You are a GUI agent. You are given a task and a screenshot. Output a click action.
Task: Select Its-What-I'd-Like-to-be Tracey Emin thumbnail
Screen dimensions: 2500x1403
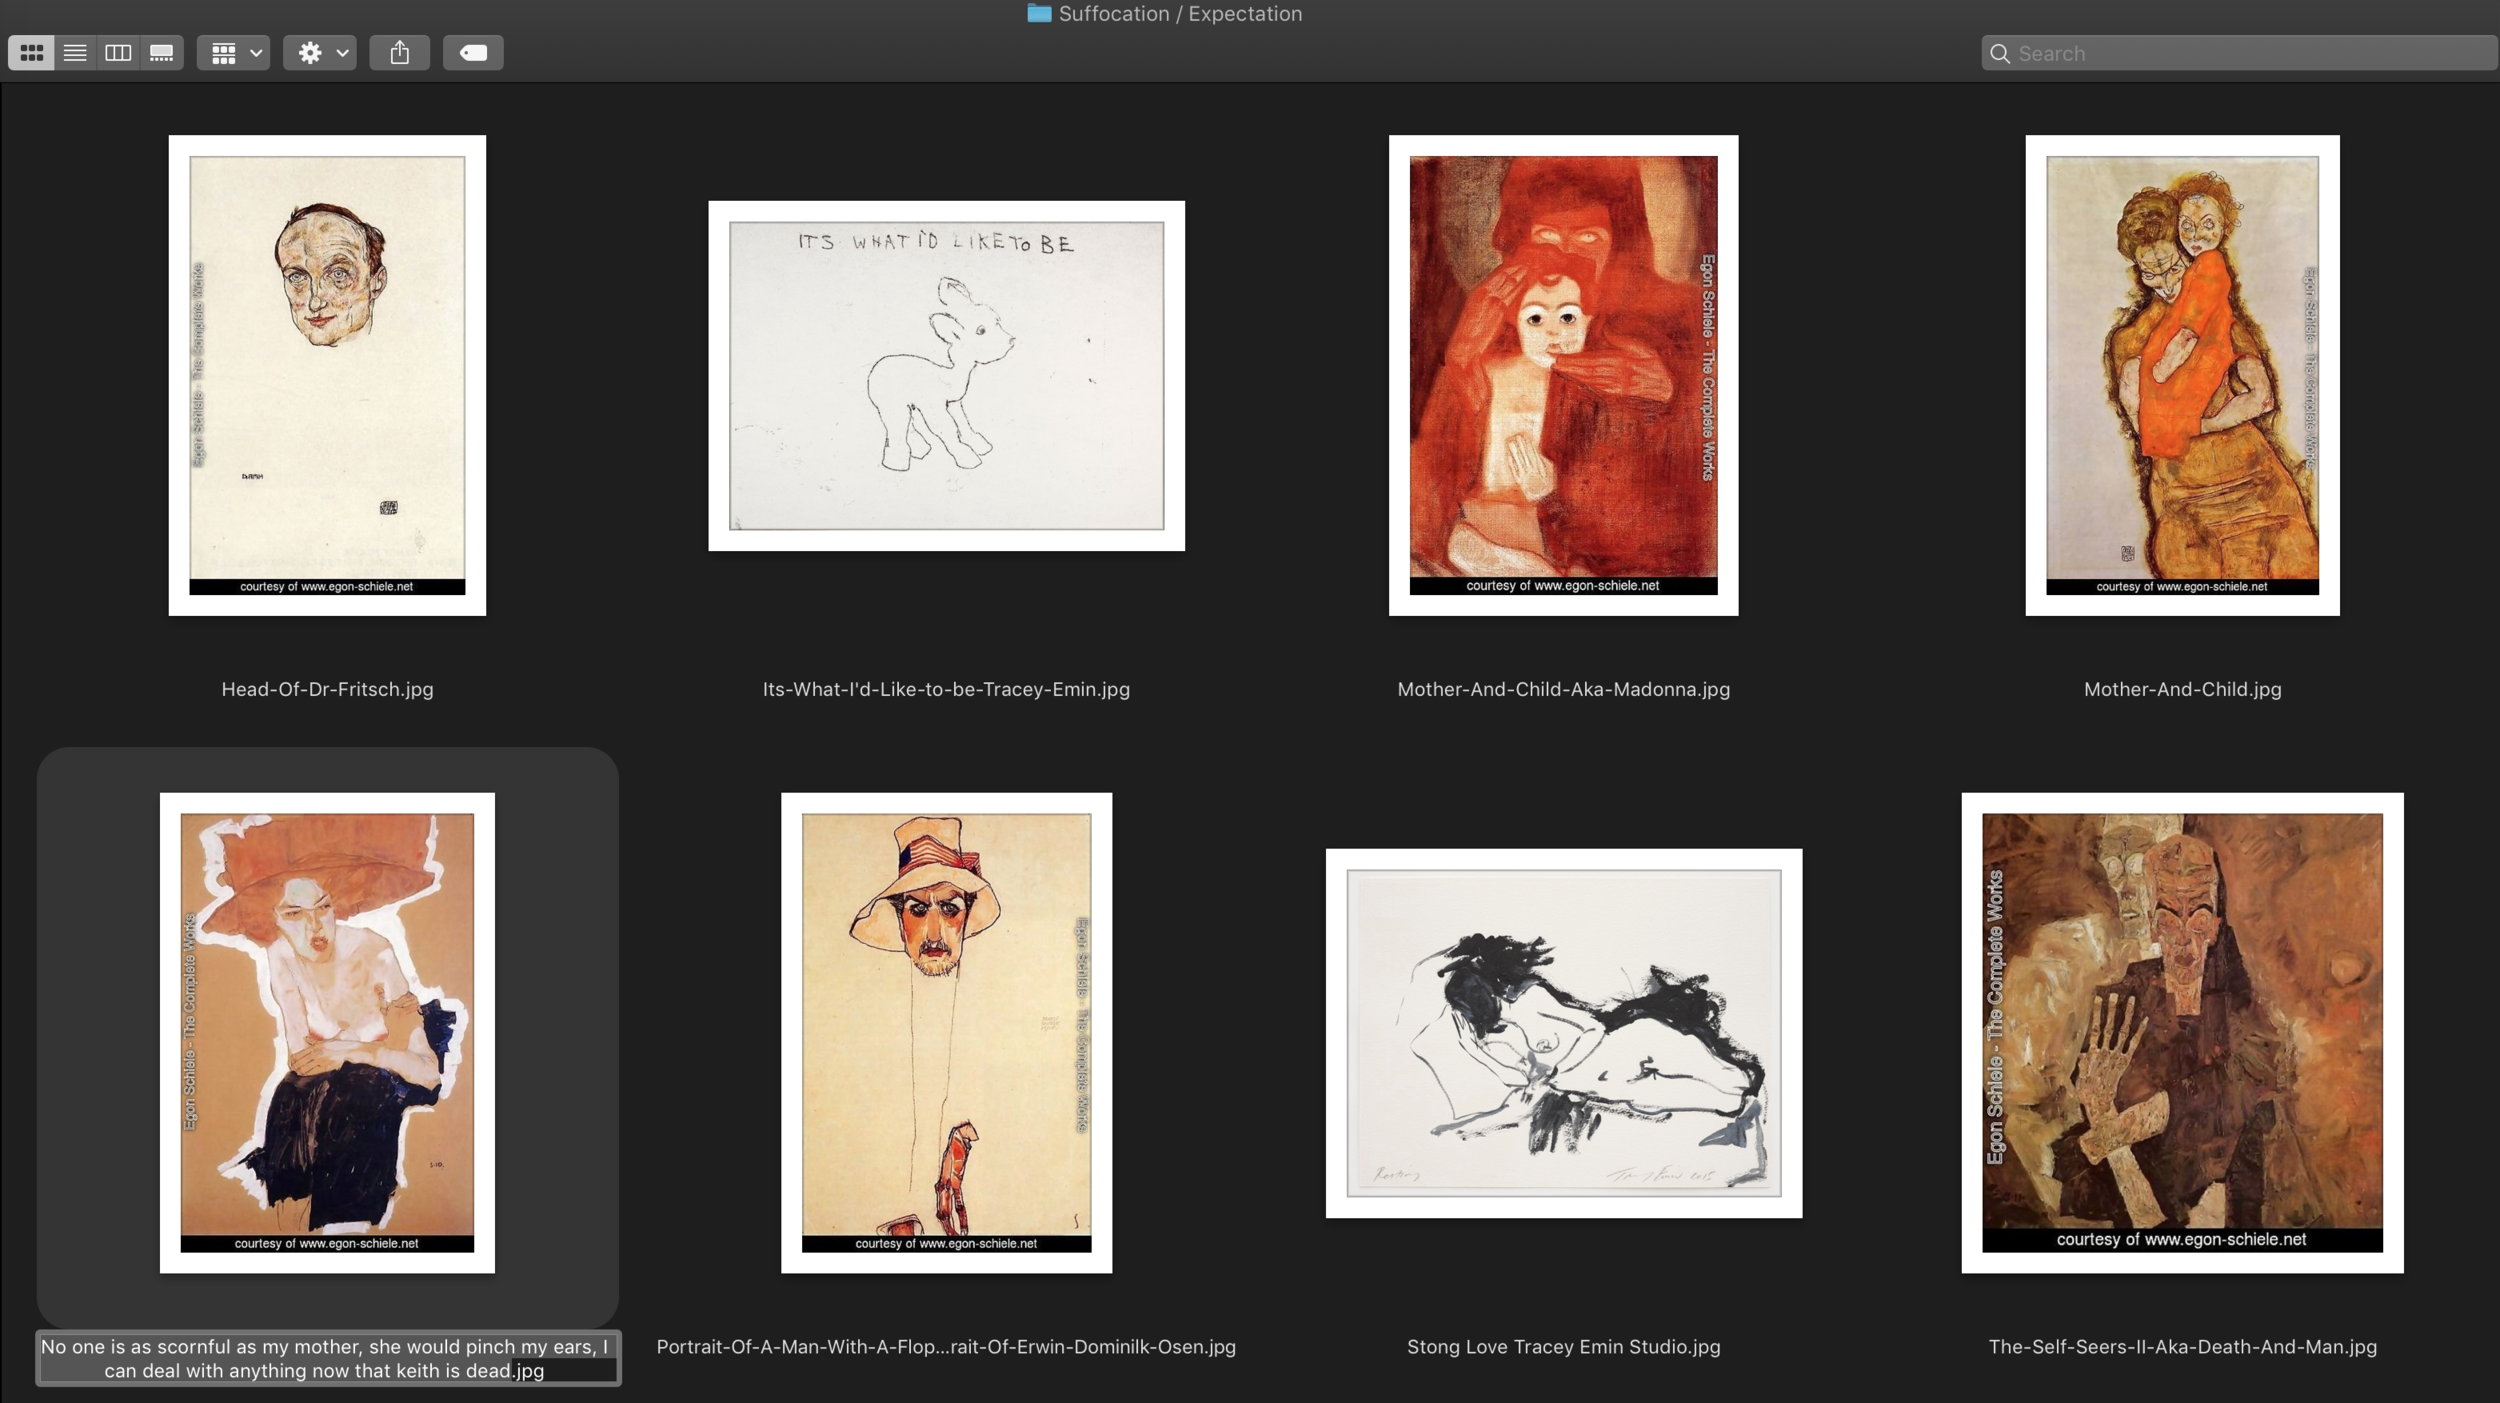pos(946,375)
